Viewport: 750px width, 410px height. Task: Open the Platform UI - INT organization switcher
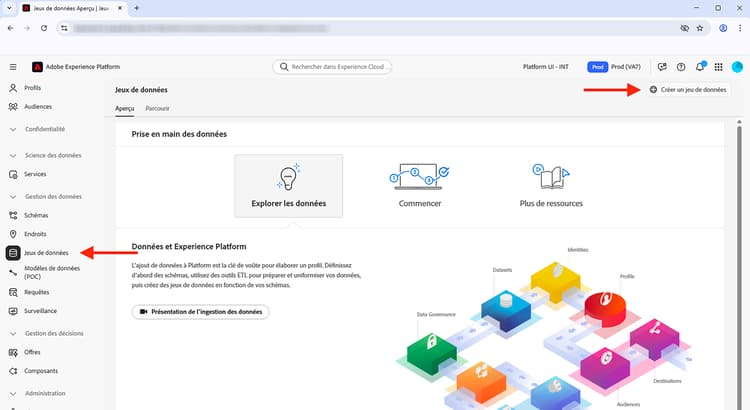tap(545, 67)
